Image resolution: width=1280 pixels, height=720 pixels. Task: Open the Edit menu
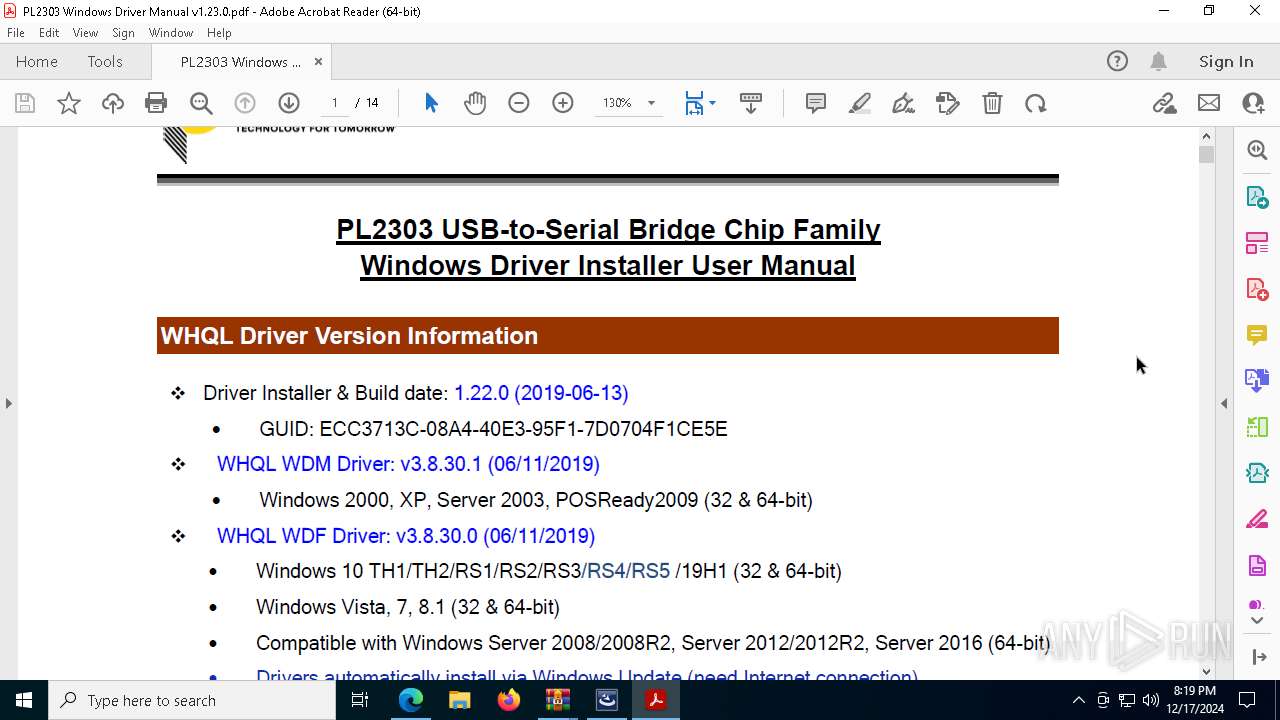click(x=49, y=33)
